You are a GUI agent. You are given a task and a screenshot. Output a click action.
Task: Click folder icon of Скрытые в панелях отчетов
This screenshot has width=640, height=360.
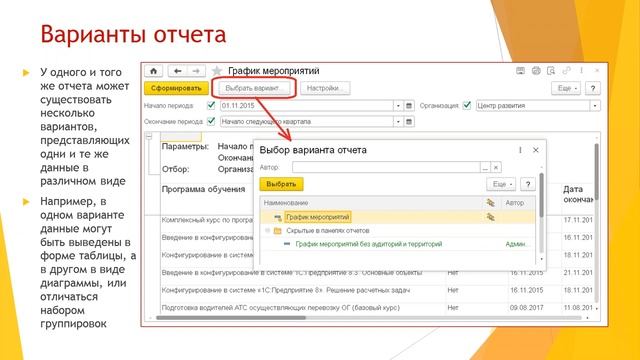(278, 231)
